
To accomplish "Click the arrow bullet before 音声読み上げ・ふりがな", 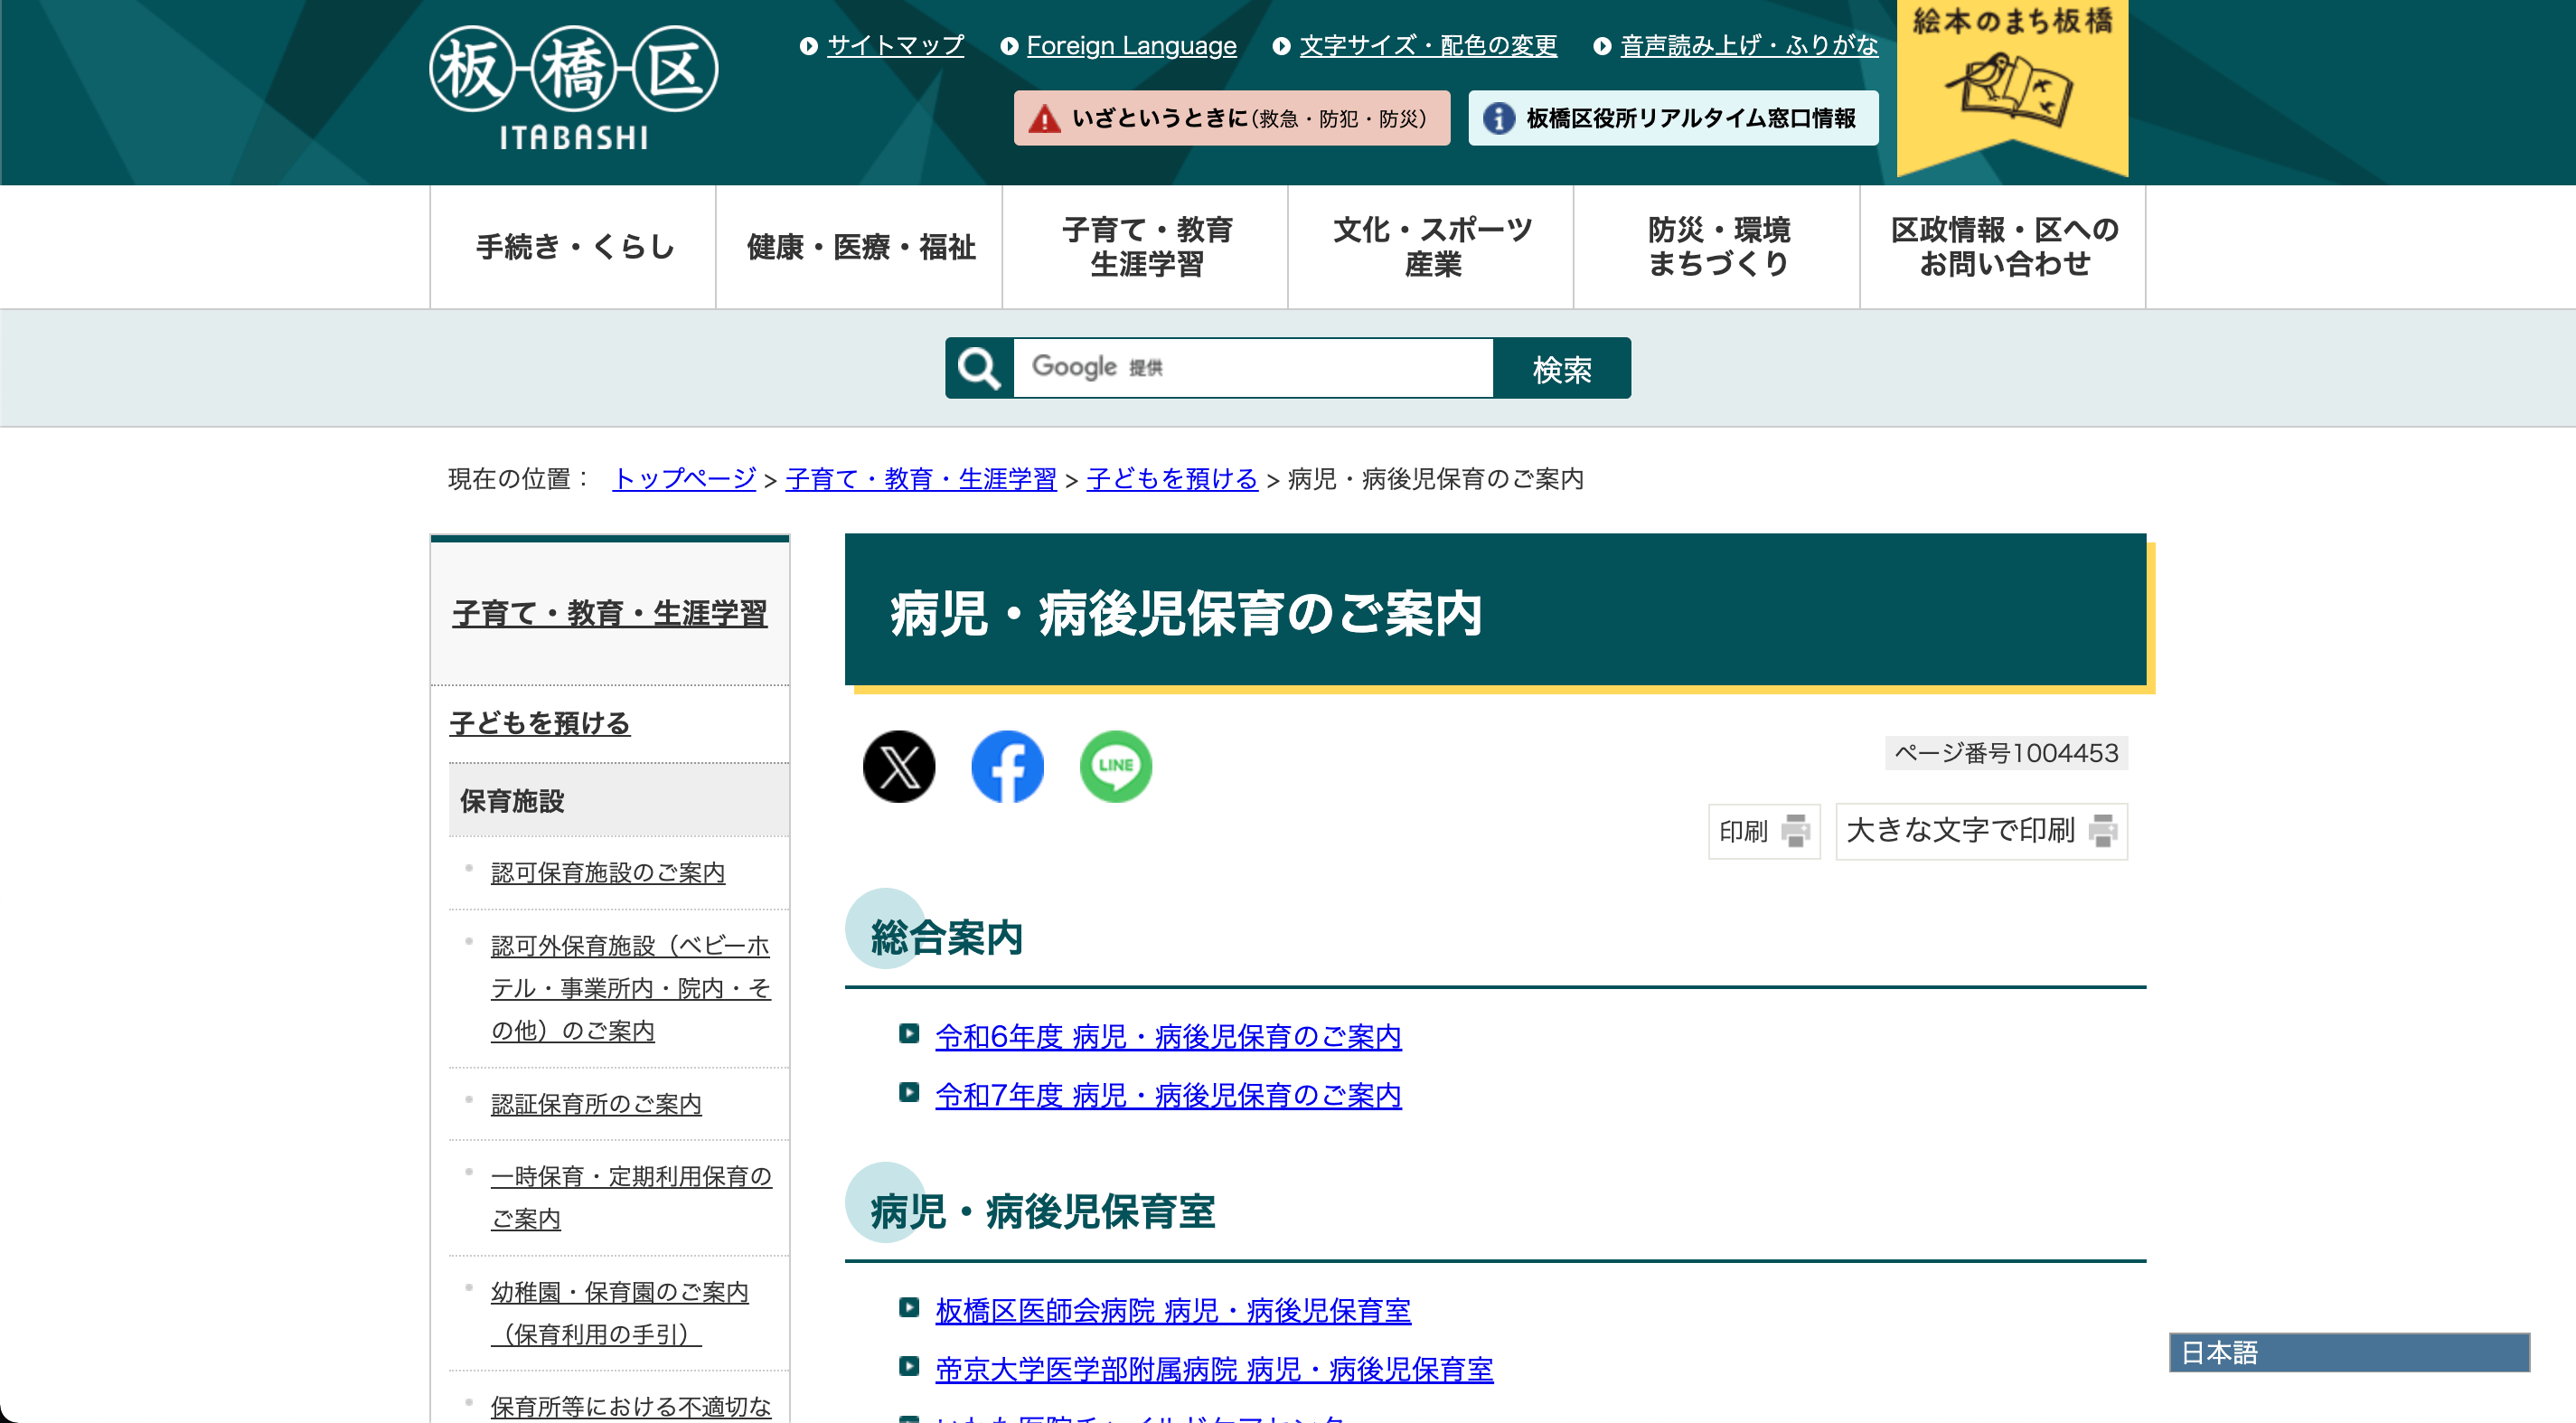I will (x=1602, y=46).
